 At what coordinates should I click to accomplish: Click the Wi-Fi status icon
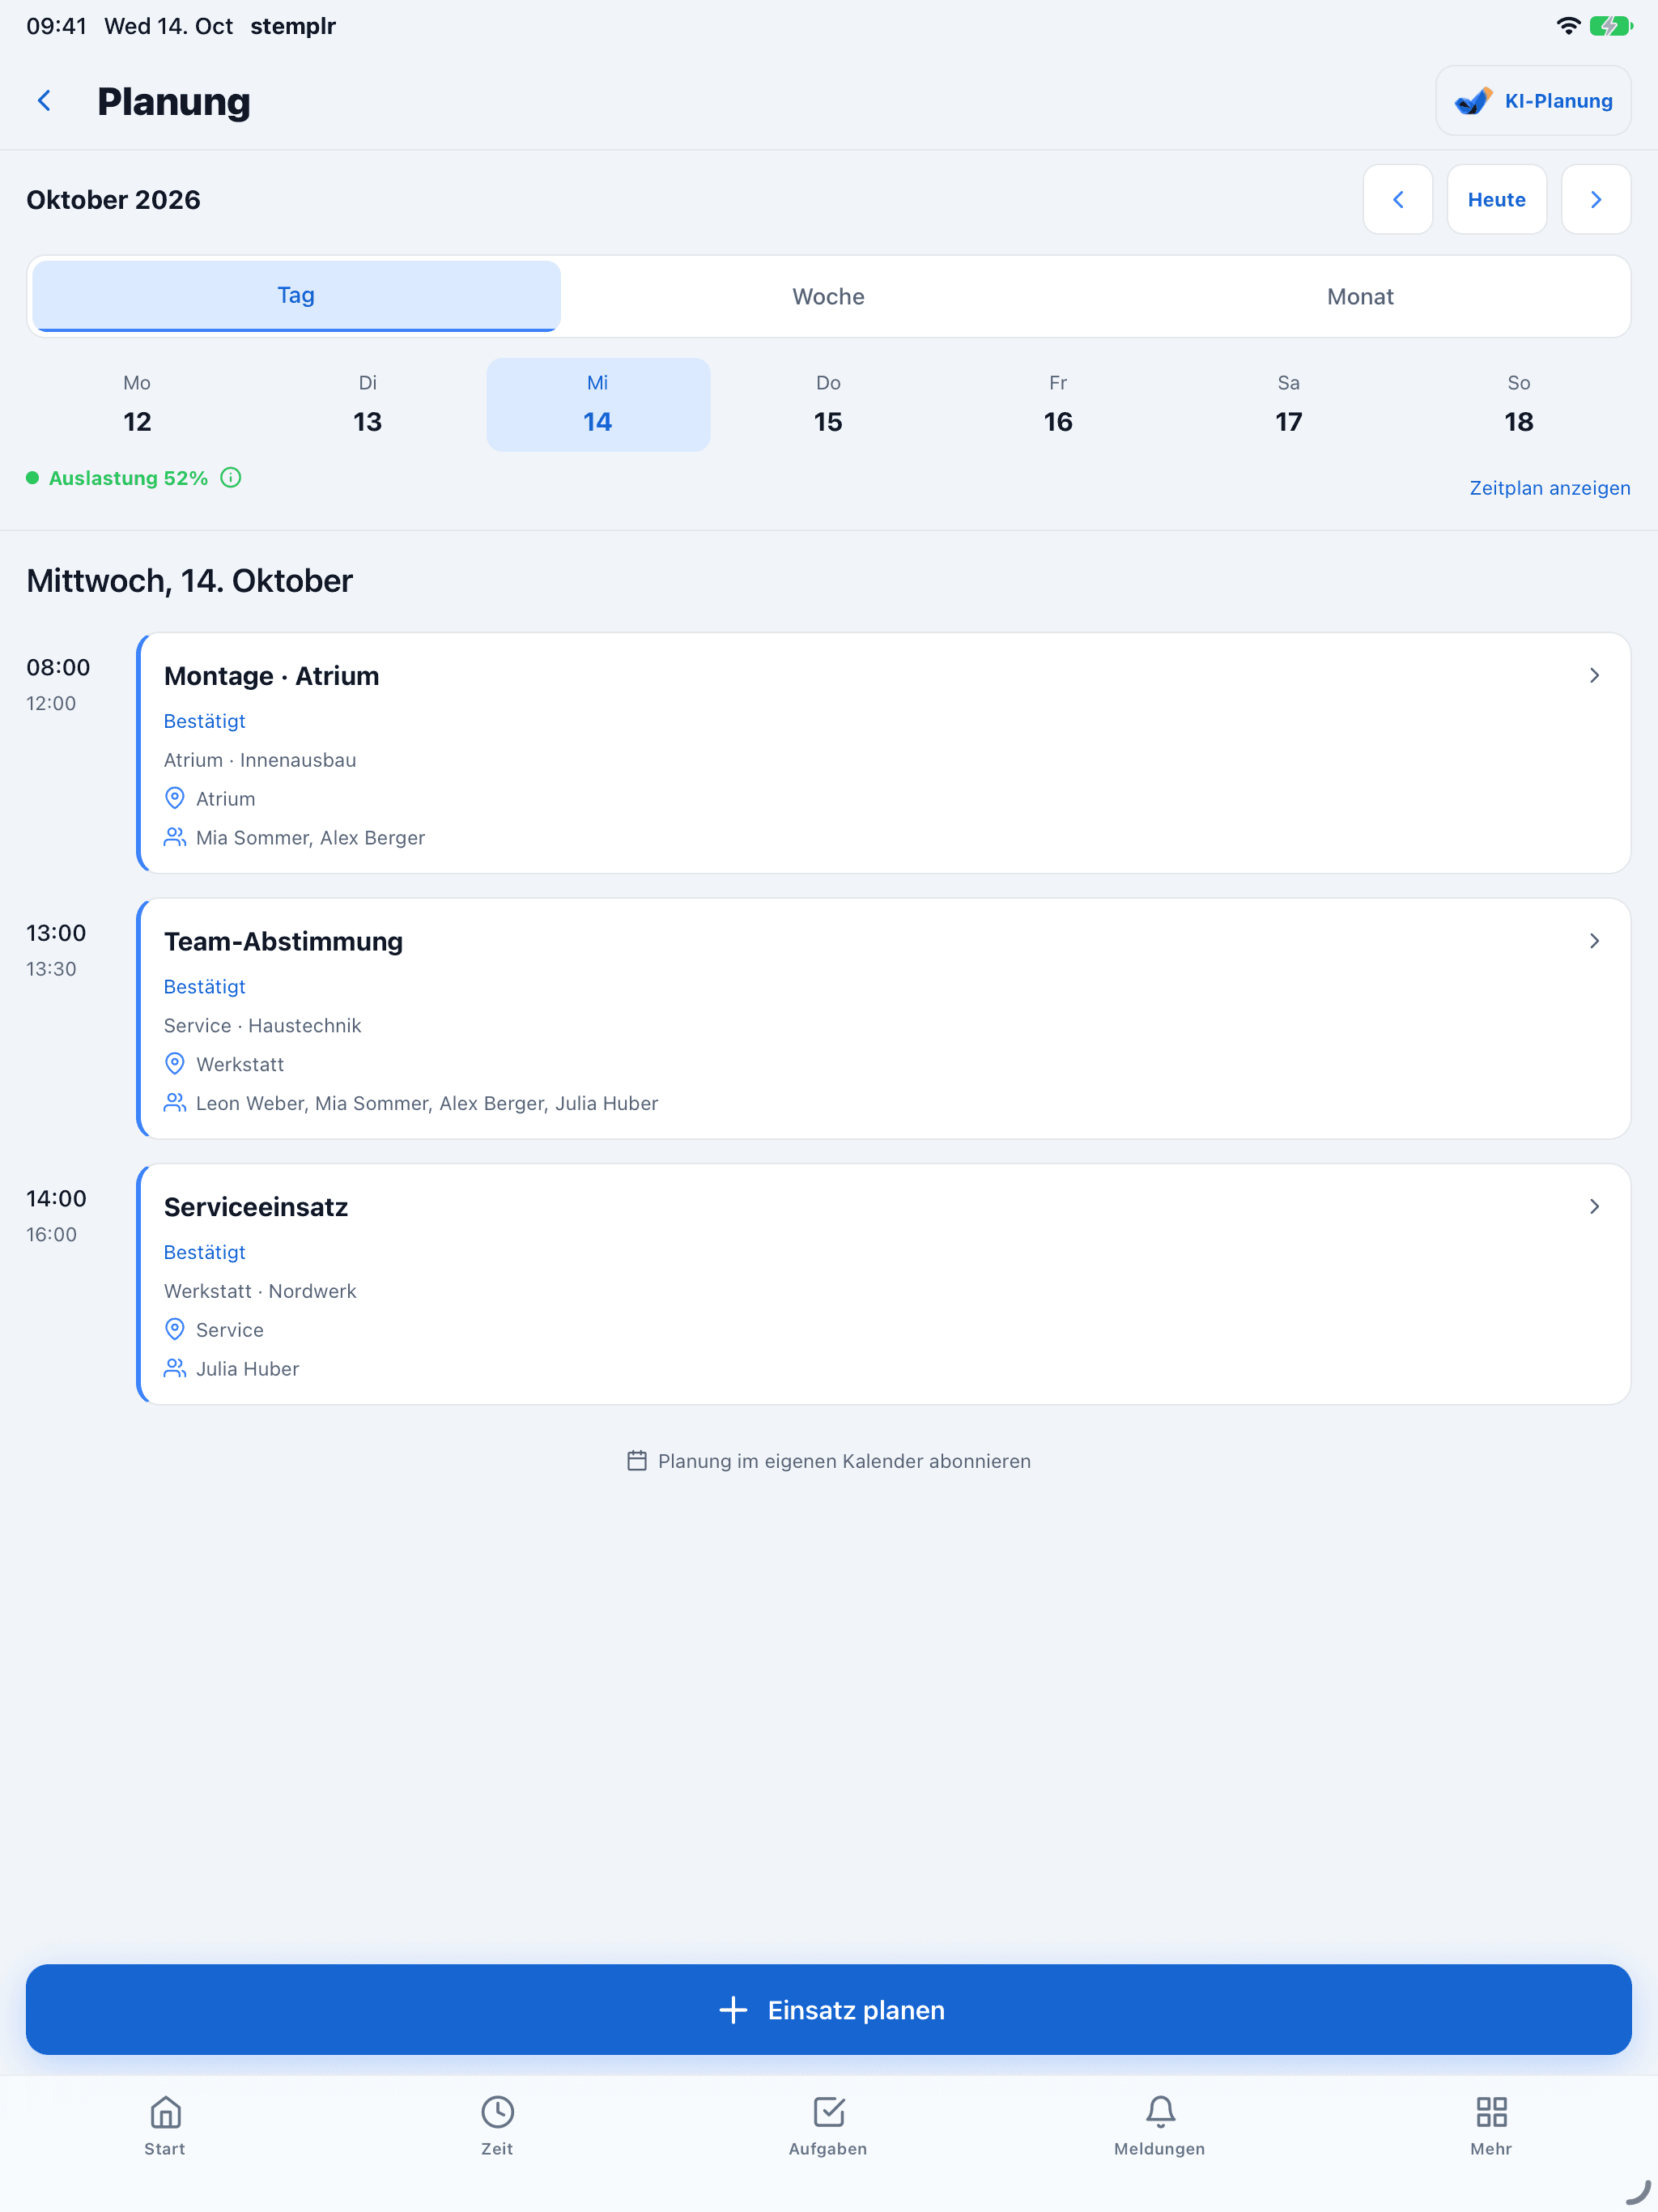1568,26
